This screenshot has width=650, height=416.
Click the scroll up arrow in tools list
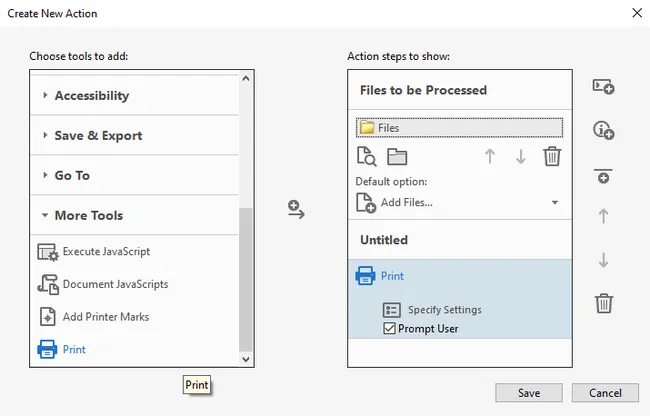point(246,78)
